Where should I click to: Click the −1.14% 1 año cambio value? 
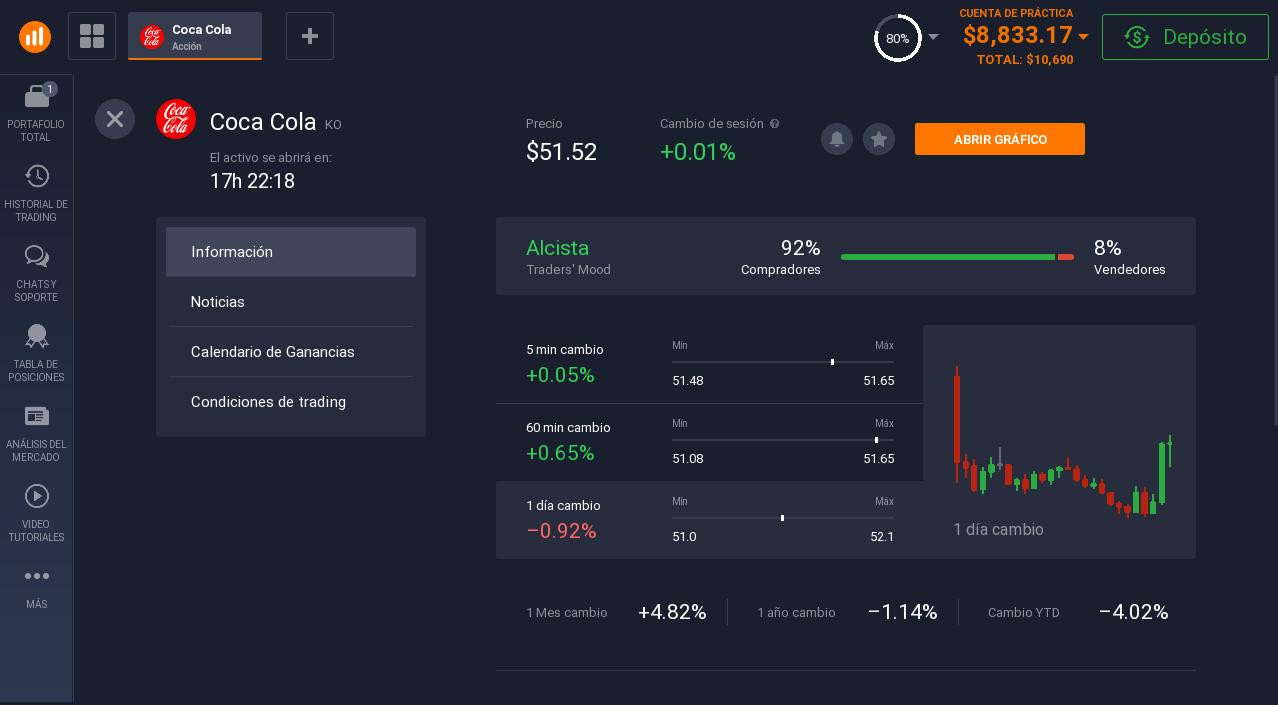pyautogui.click(x=903, y=612)
